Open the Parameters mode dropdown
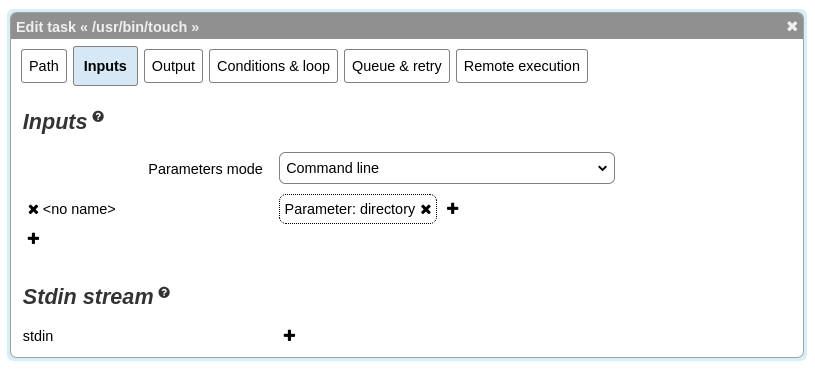815x370 pixels. point(447,168)
